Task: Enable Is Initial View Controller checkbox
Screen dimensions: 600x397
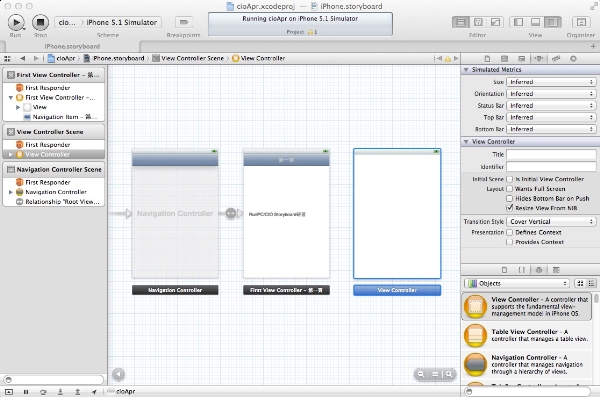Action: pyautogui.click(x=509, y=179)
